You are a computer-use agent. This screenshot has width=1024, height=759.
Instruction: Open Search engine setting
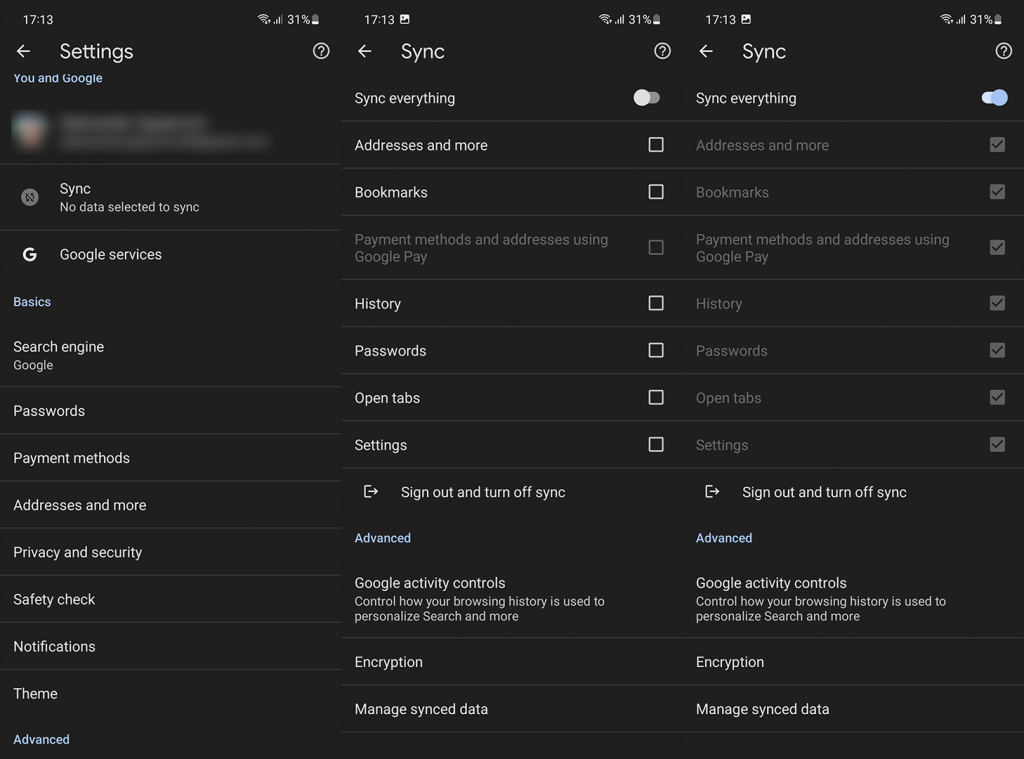coord(170,355)
